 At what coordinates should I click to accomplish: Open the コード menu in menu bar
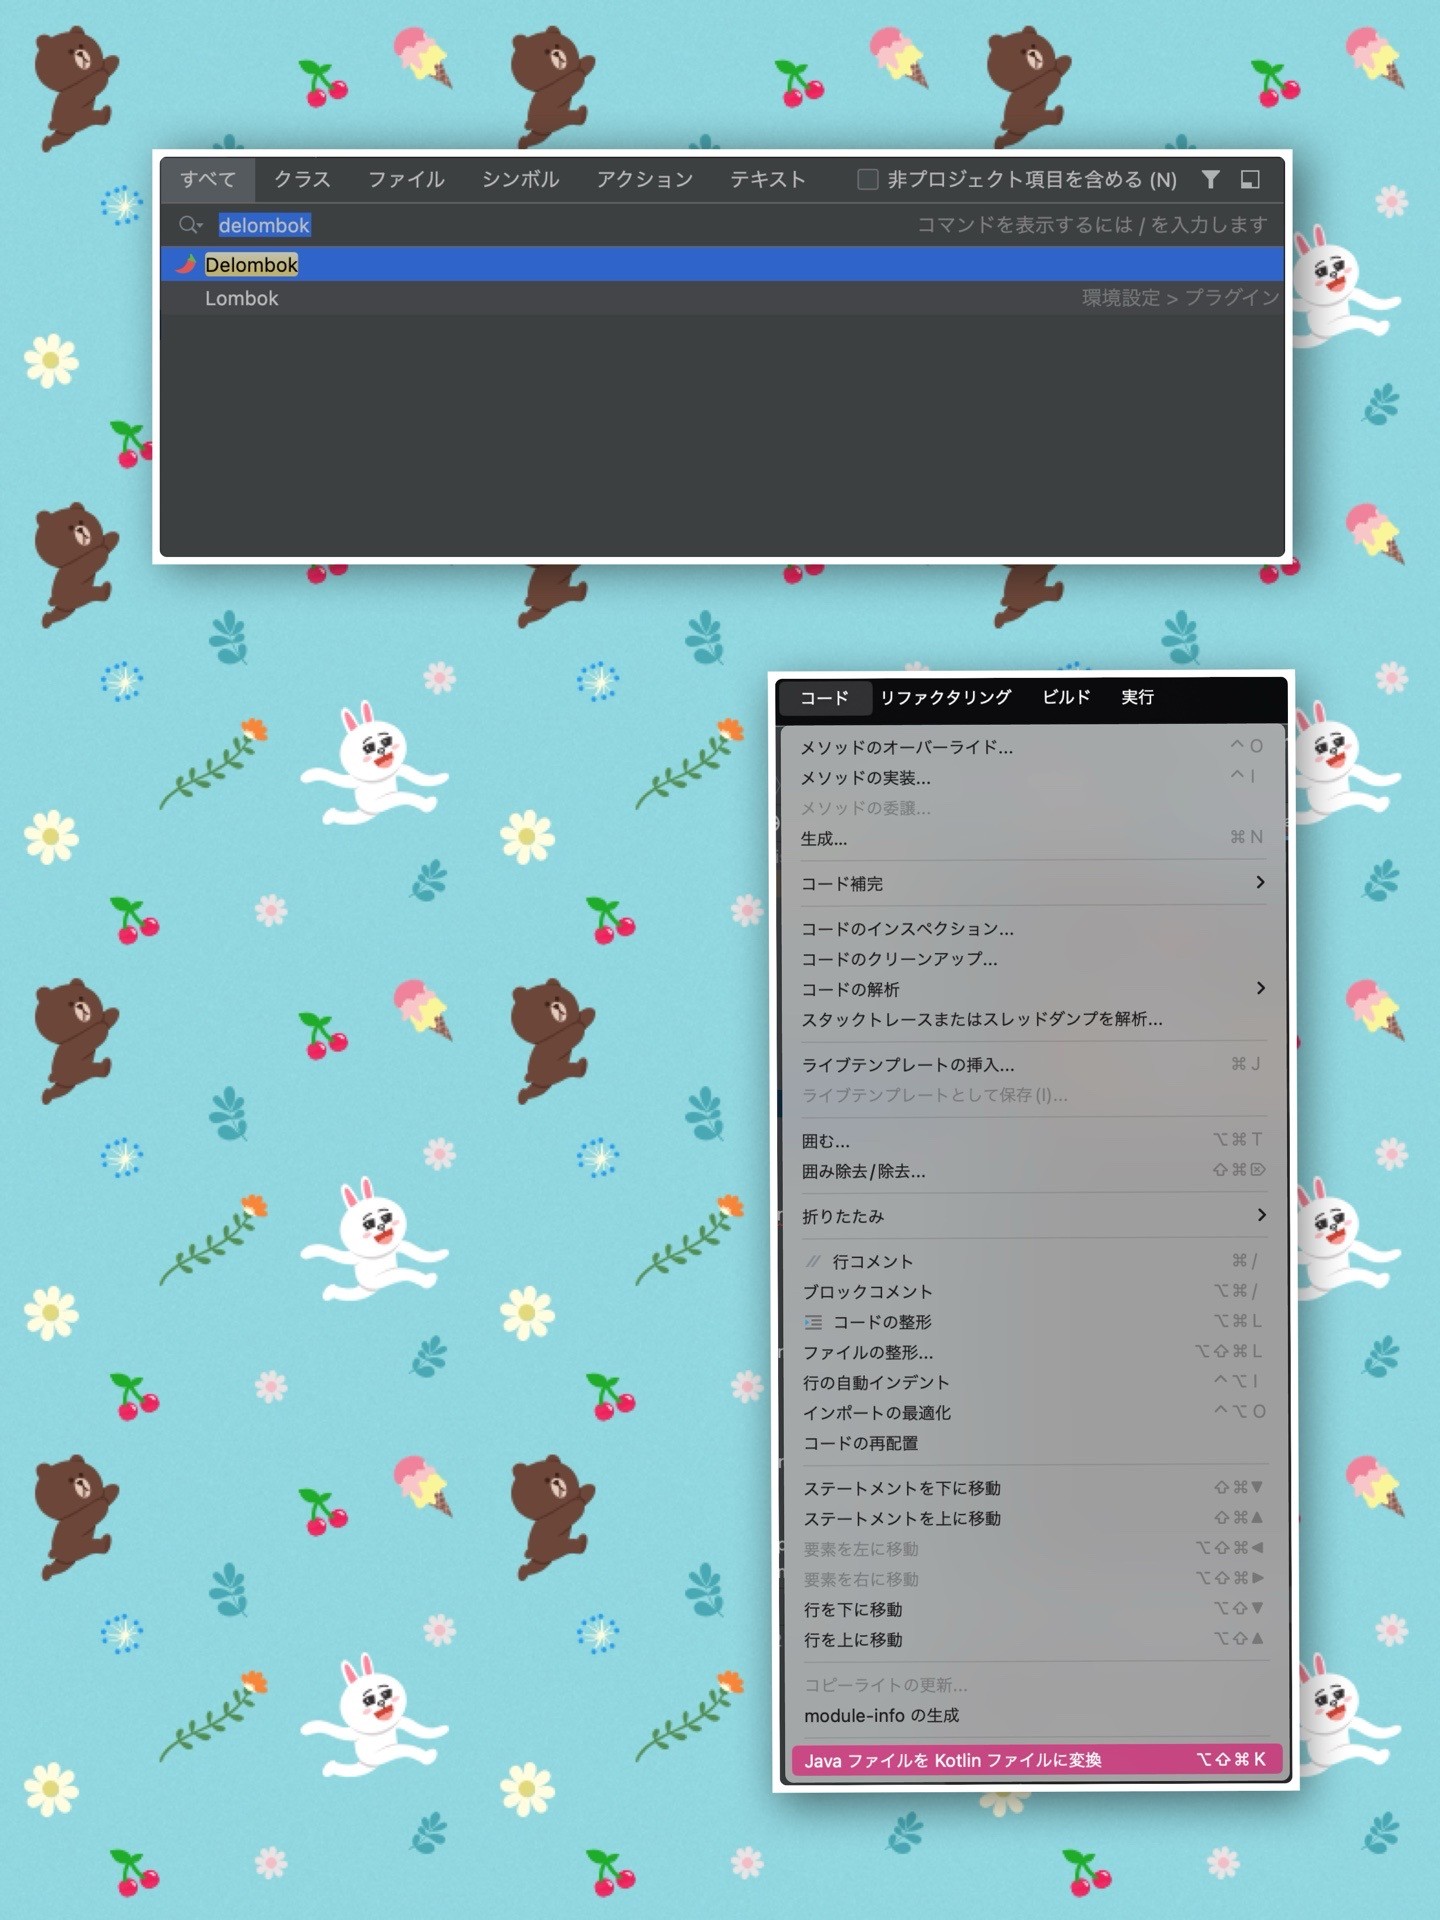(x=824, y=698)
